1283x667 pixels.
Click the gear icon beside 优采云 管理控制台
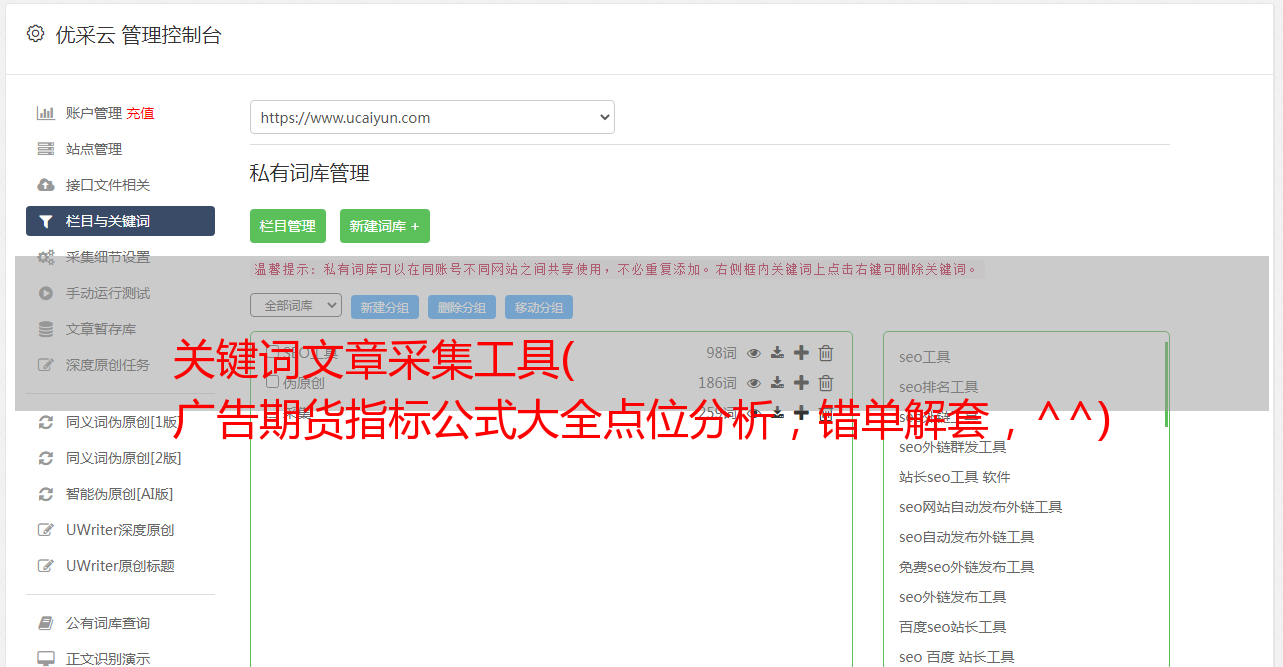click(36, 34)
